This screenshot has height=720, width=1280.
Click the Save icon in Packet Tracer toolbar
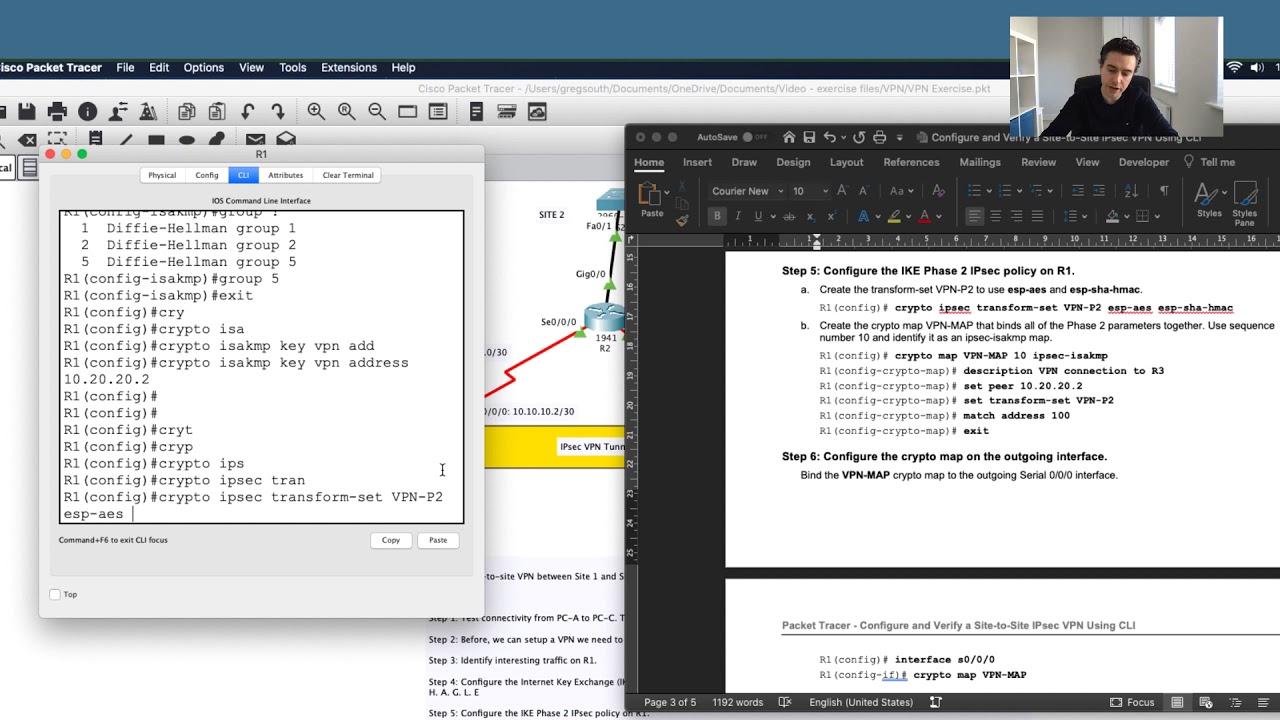pyautogui.click(x=27, y=112)
